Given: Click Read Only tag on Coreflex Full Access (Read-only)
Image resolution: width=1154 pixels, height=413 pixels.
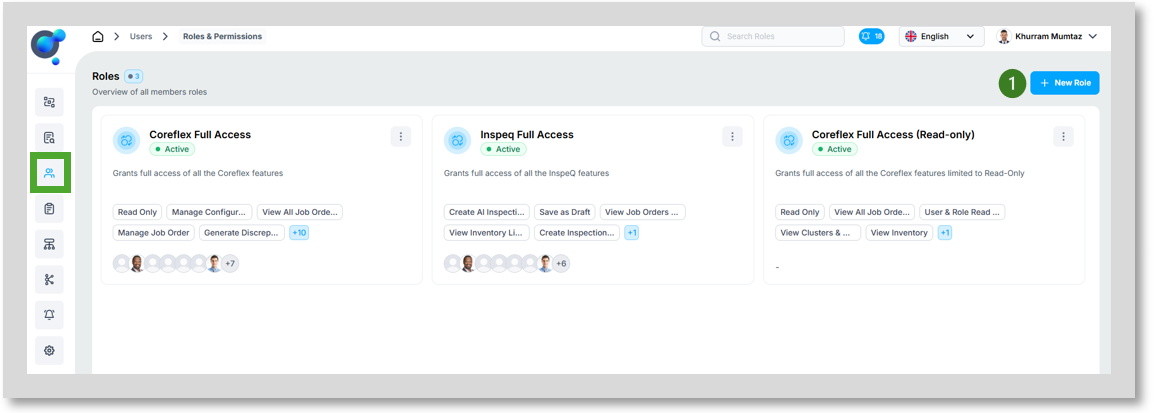Looking at the screenshot, I should point(800,212).
